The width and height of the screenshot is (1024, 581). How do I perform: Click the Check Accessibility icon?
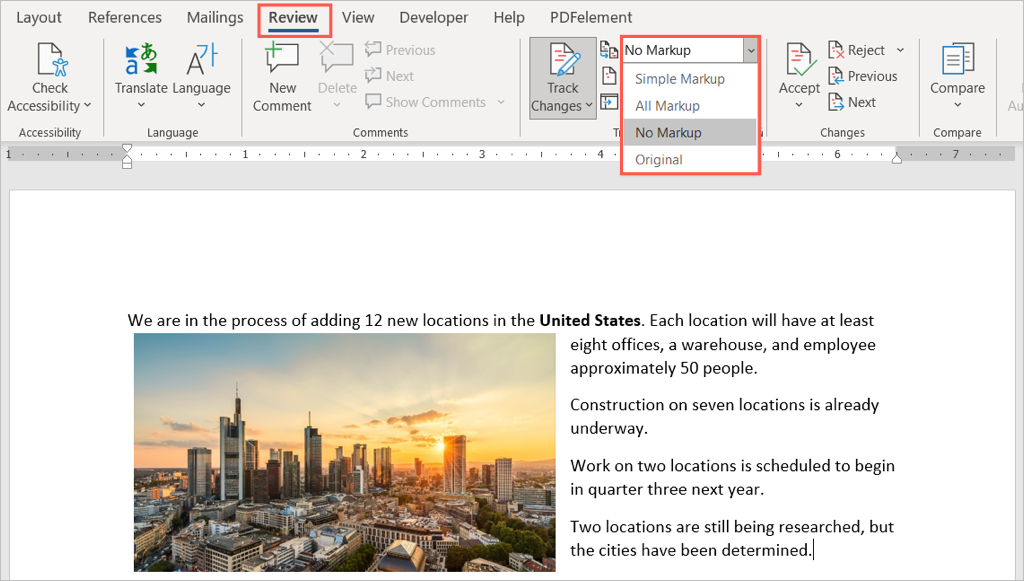click(50, 62)
